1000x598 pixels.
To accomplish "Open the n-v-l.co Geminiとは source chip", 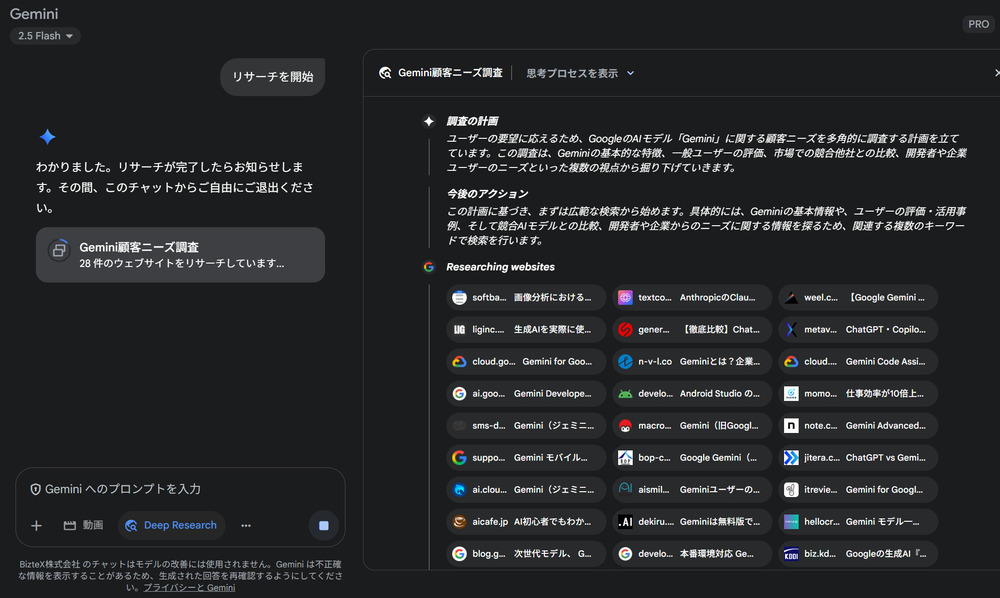I will (x=692, y=361).
